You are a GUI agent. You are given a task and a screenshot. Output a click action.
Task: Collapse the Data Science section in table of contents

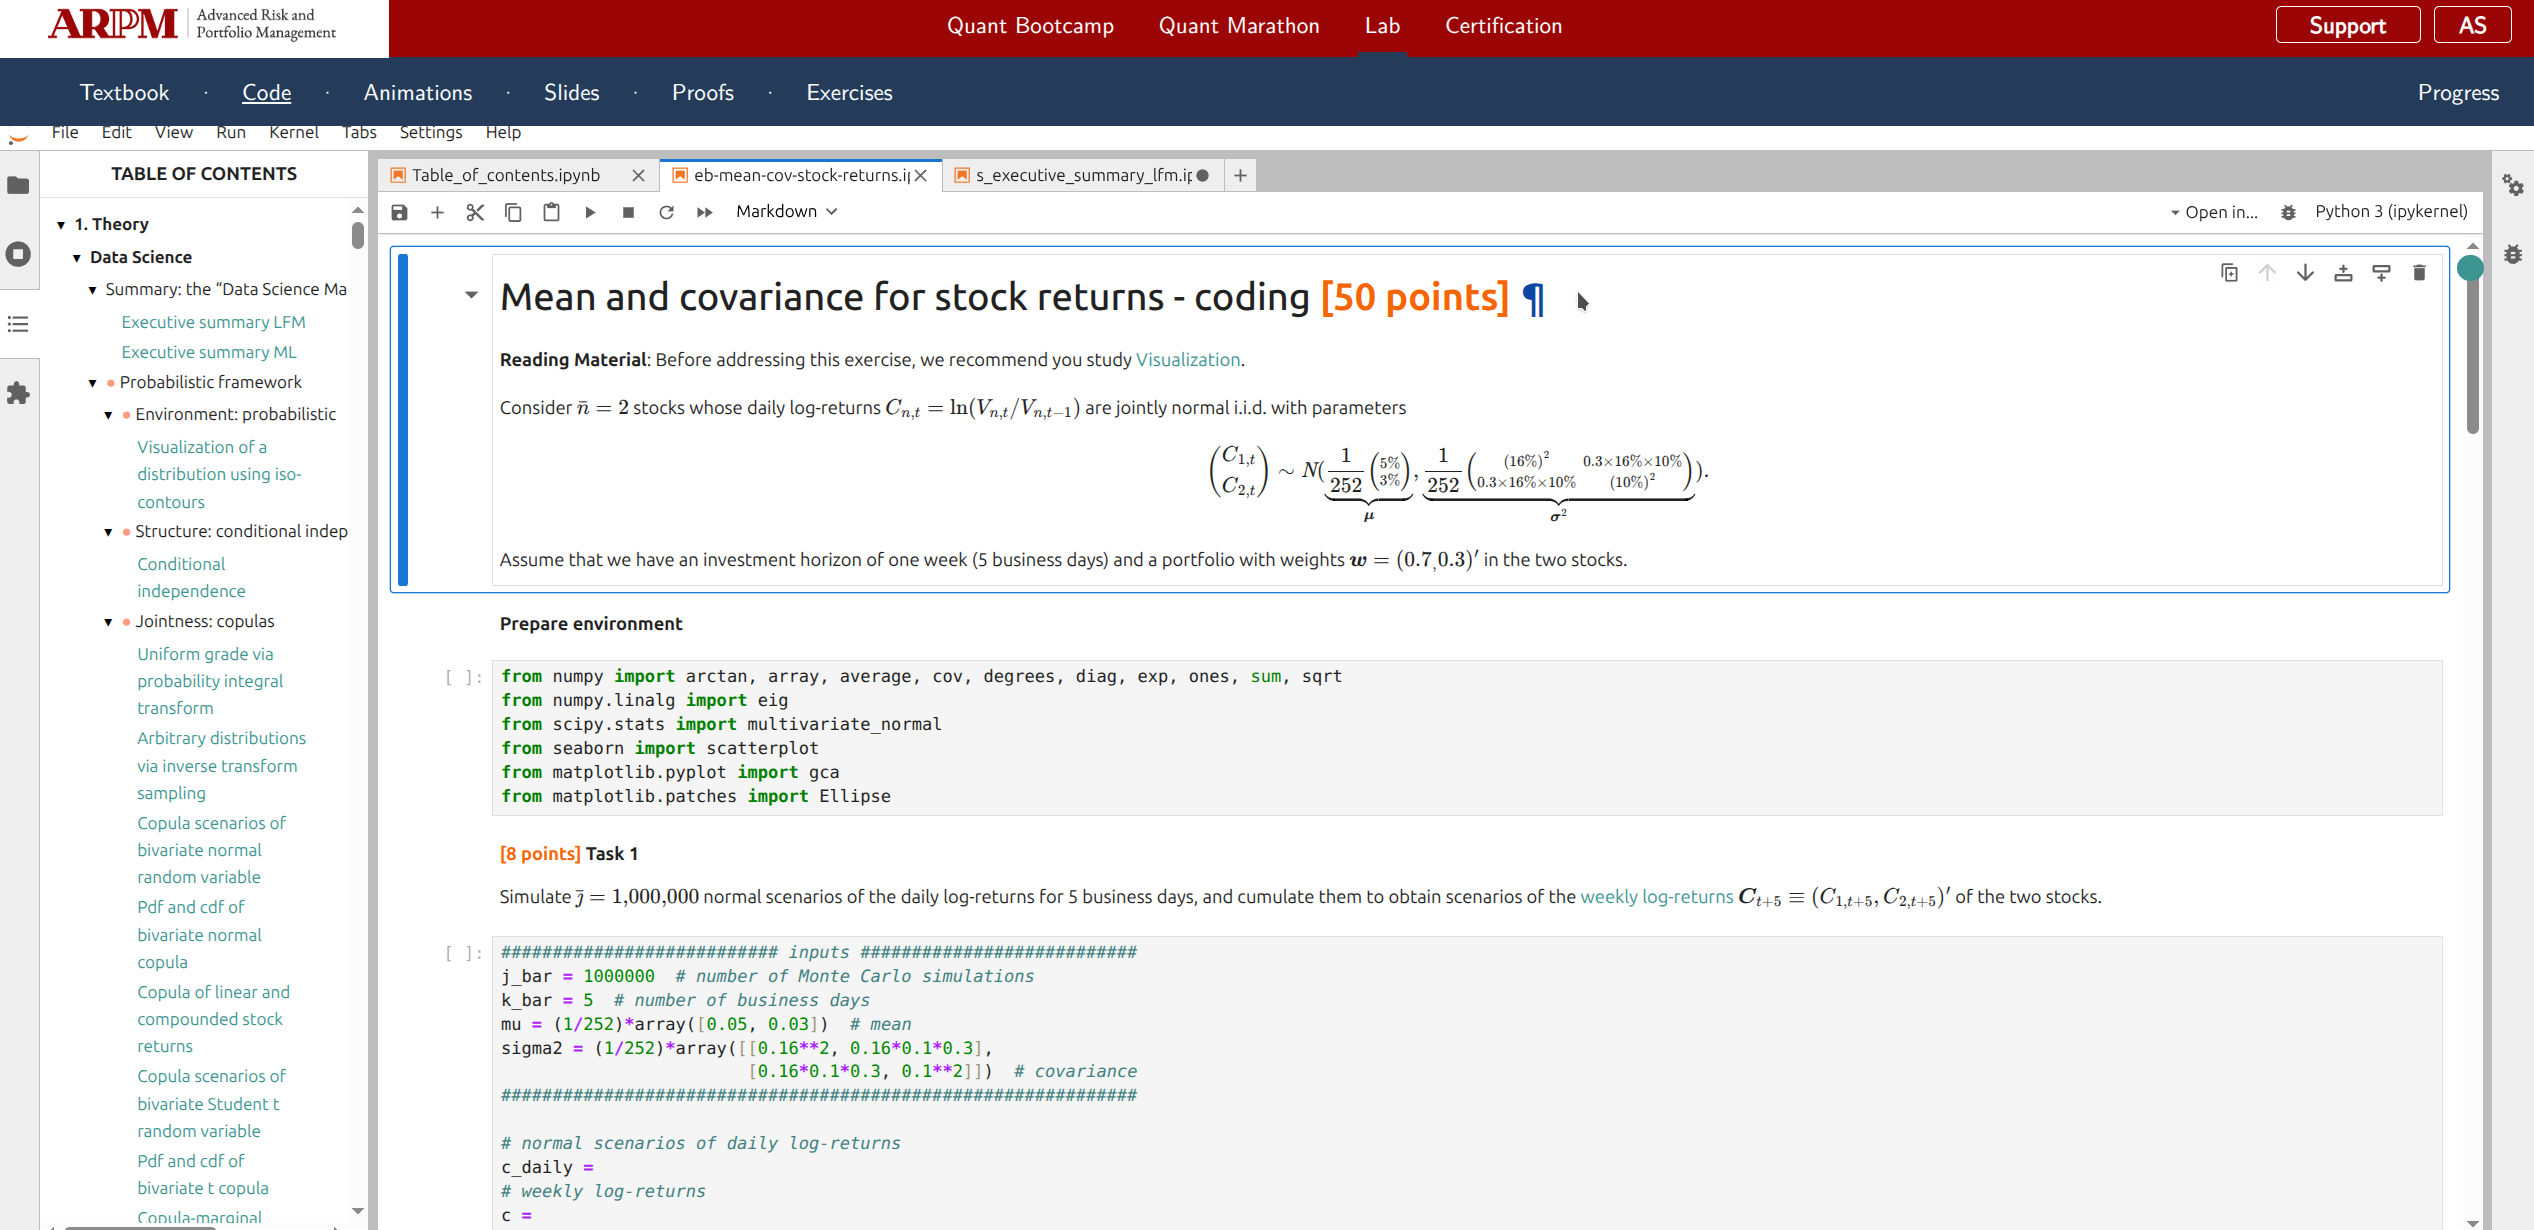pos(77,257)
